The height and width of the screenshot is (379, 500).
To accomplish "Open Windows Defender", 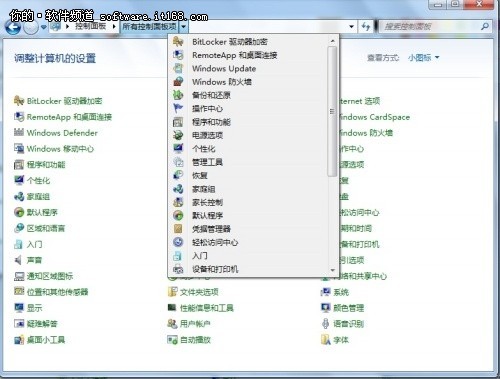I will pos(62,133).
